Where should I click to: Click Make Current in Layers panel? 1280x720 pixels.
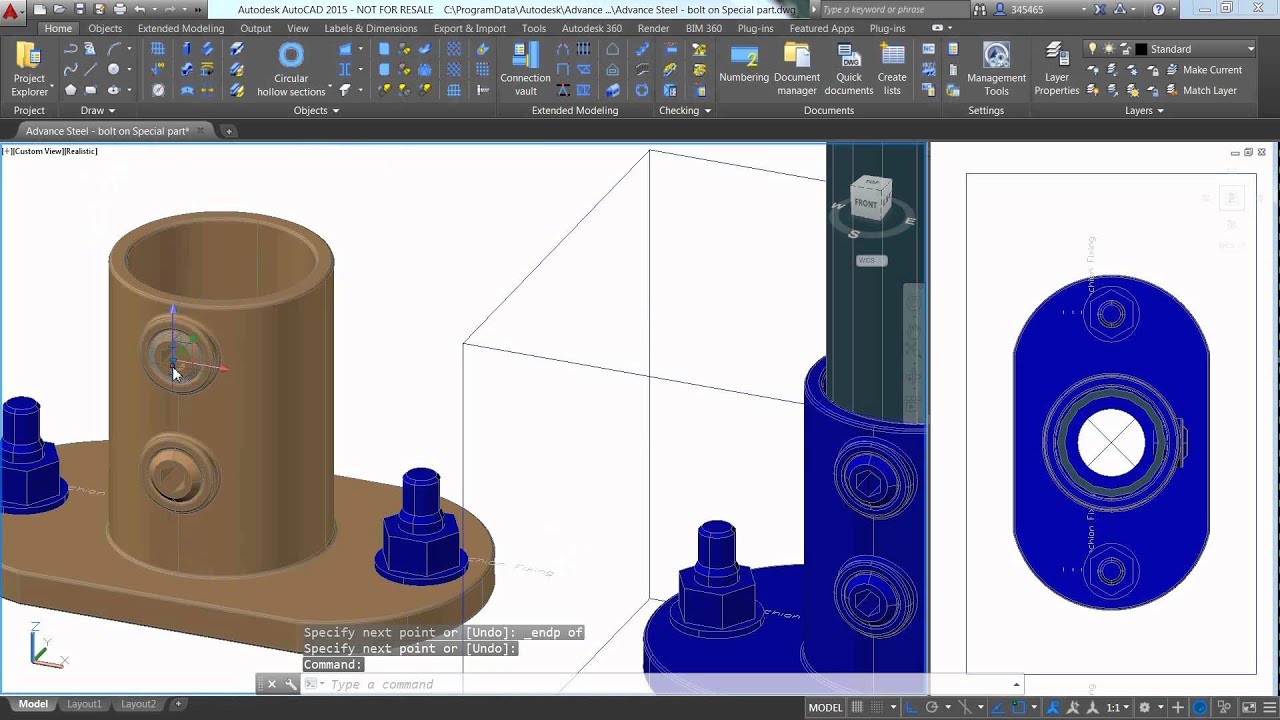1203,70
